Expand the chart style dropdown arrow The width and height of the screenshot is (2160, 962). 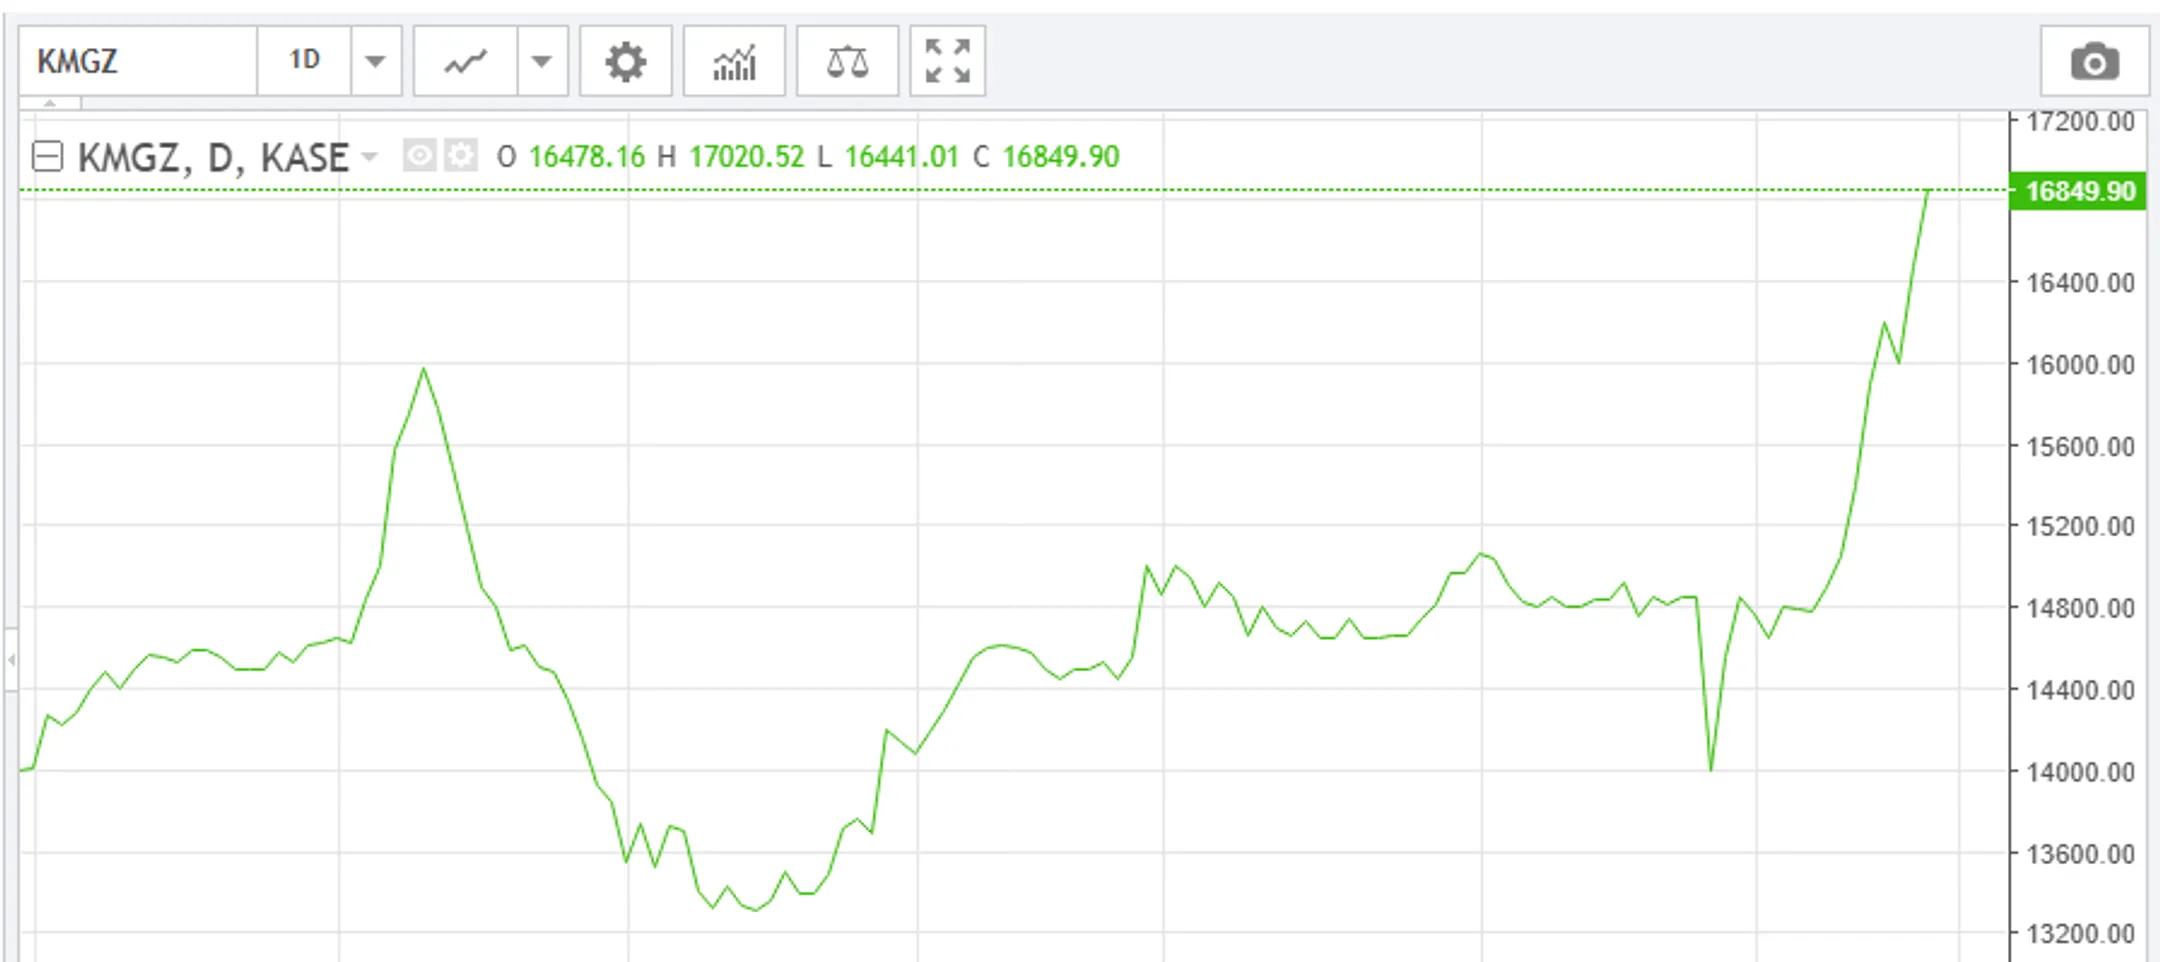[x=542, y=62]
